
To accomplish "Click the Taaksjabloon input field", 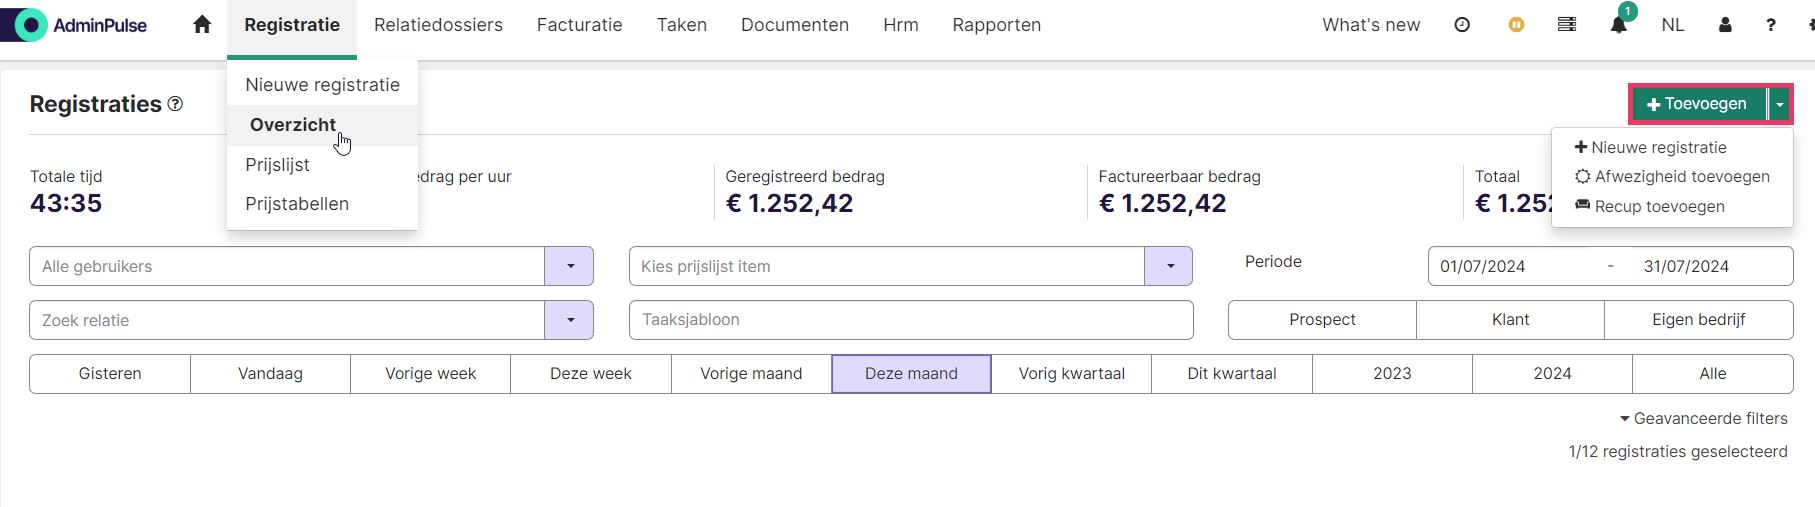I will pos(911,320).
